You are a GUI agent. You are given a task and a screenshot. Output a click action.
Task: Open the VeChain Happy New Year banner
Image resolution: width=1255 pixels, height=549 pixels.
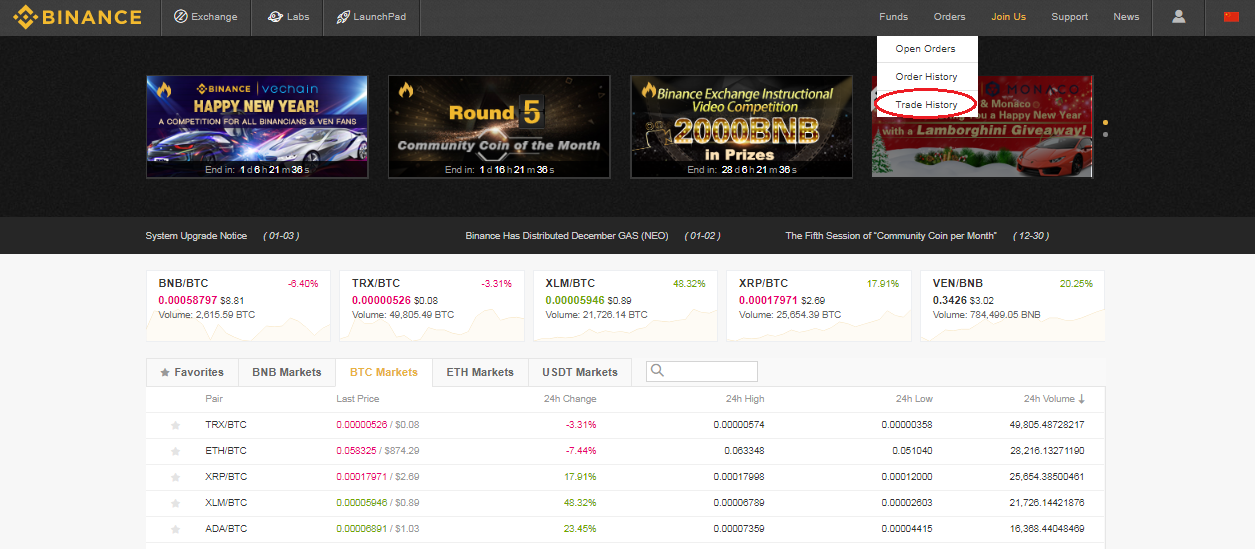pos(257,127)
